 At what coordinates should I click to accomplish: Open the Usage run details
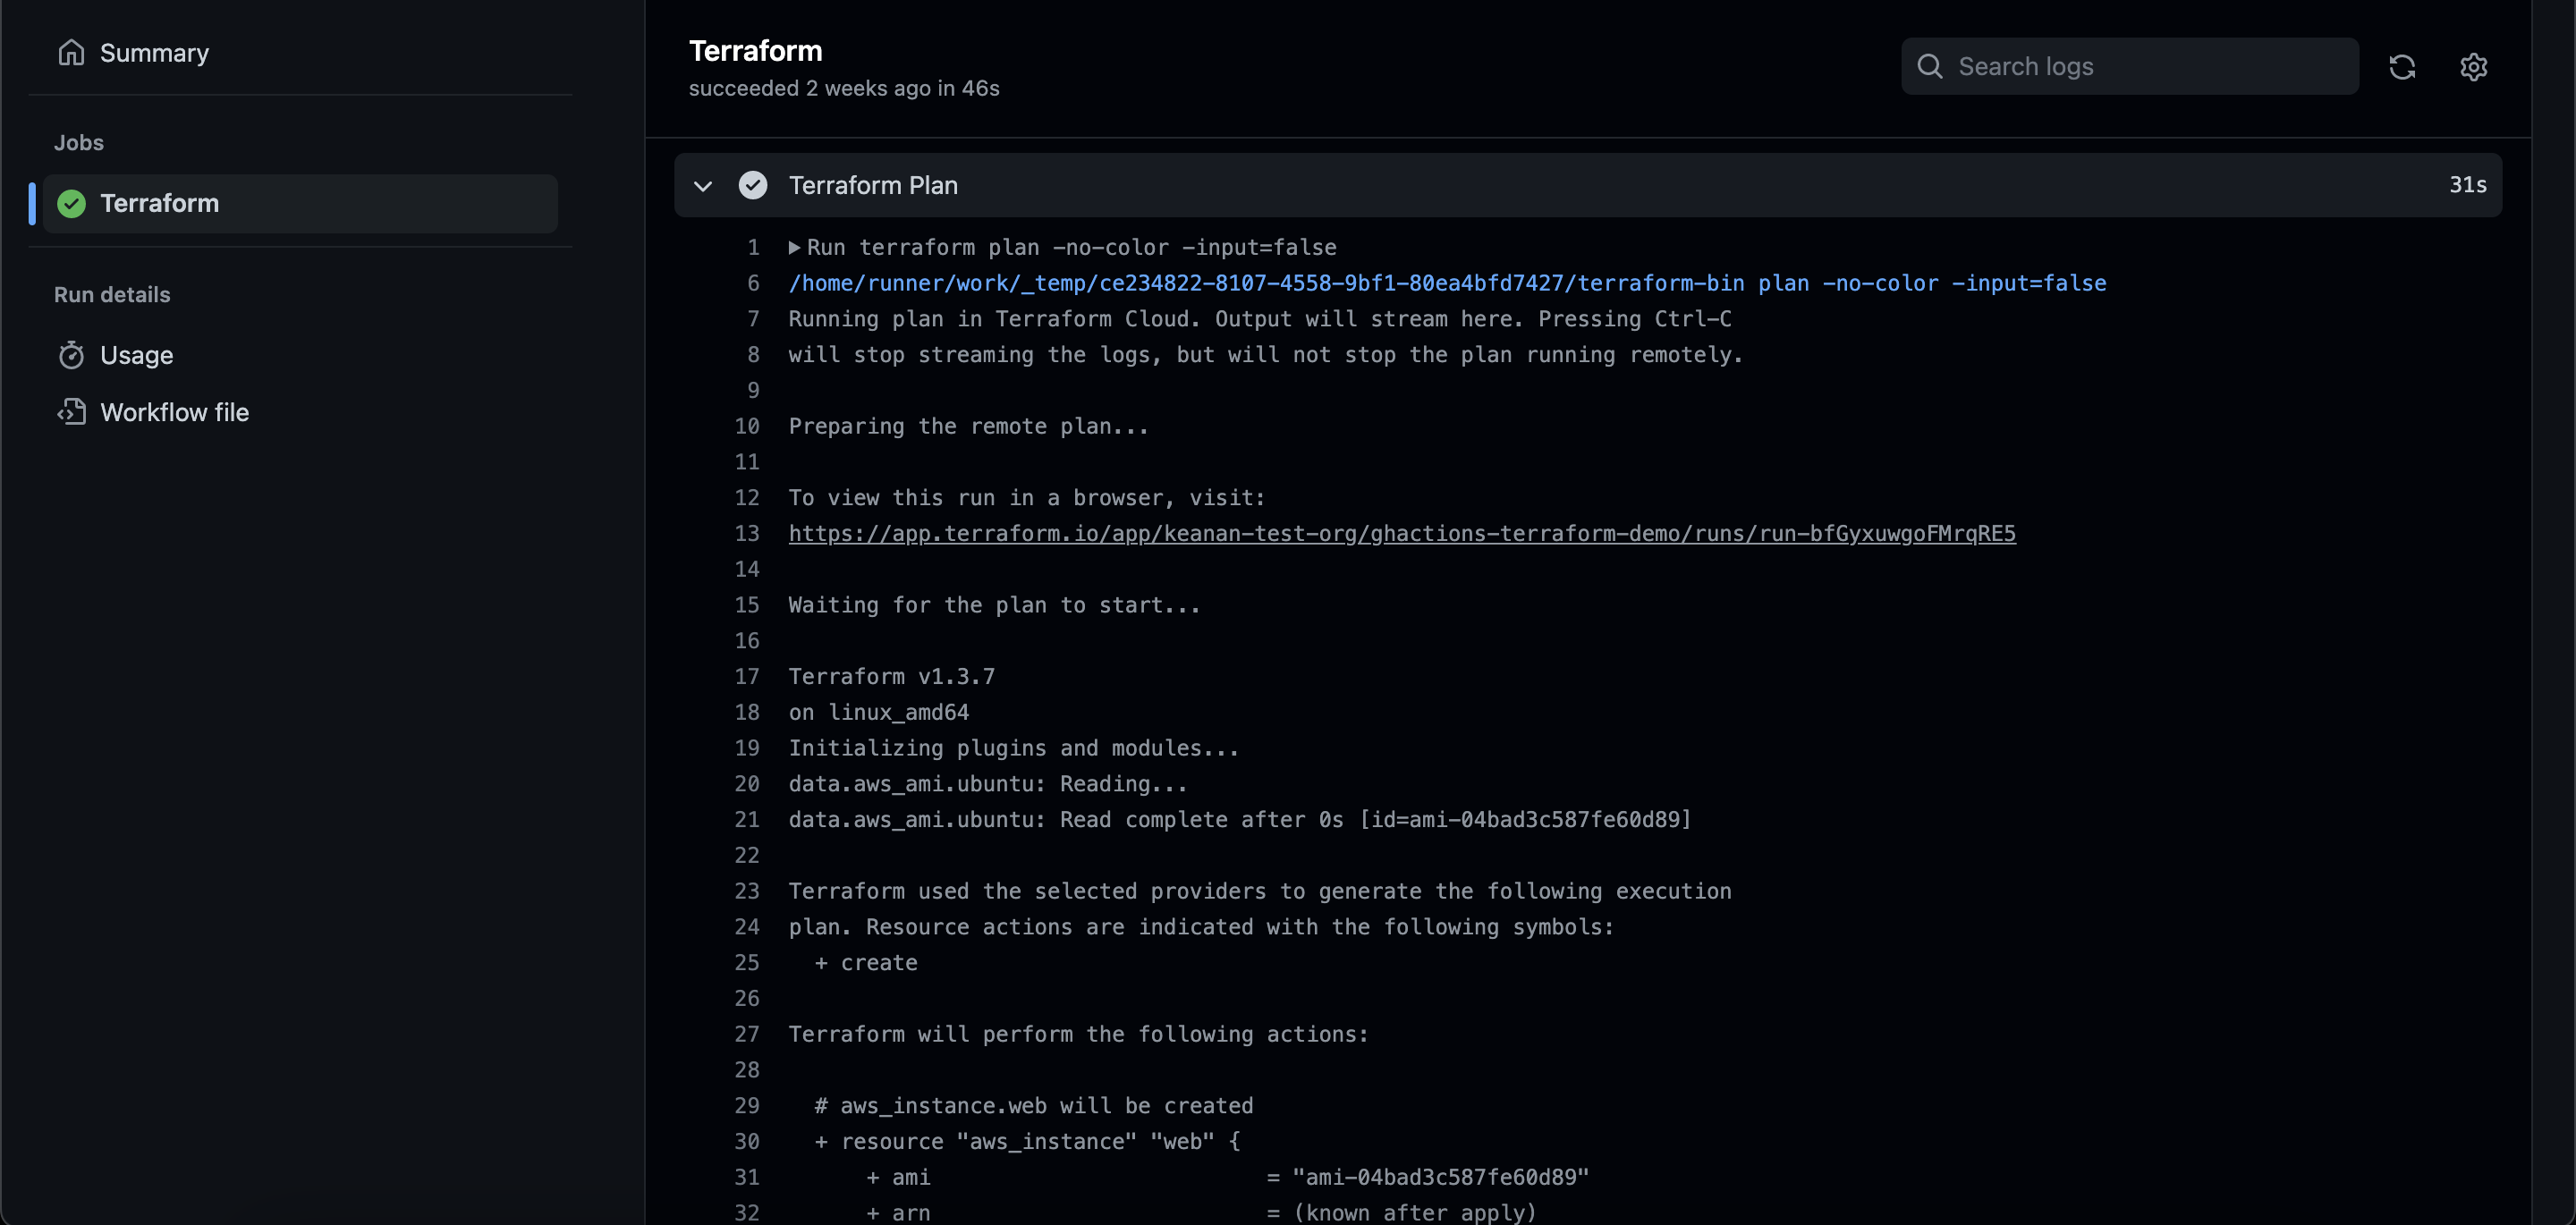(136, 355)
